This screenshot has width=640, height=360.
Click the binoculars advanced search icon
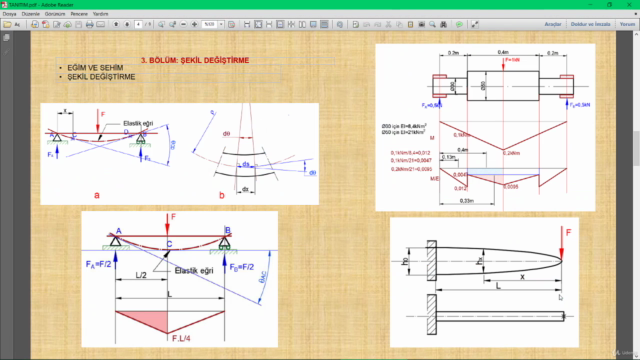tap(443, 24)
